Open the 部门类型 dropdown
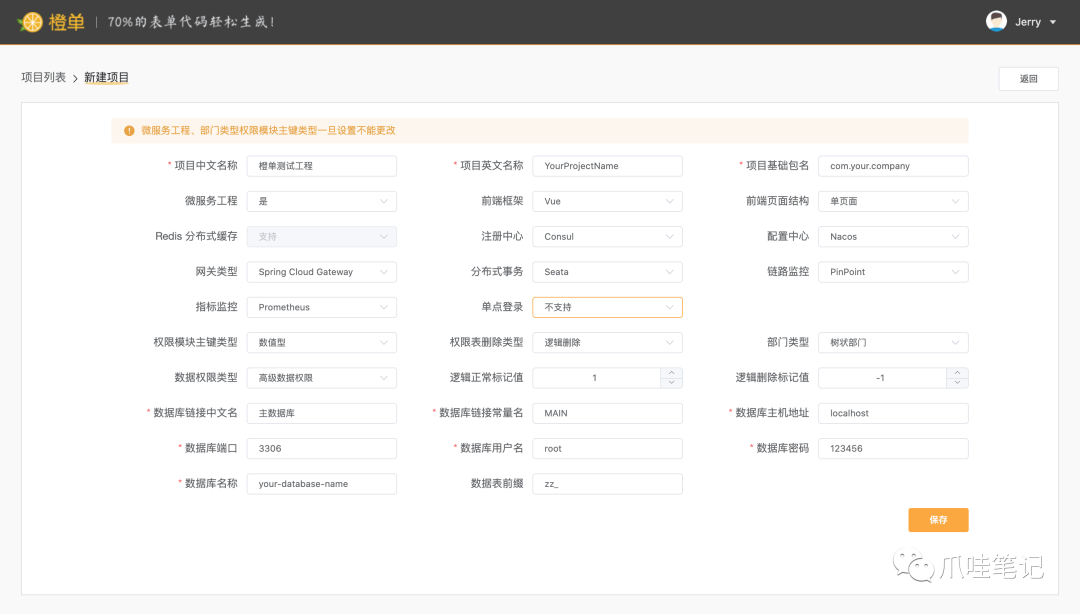This screenshot has height=614, width=1080. [893, 342]
